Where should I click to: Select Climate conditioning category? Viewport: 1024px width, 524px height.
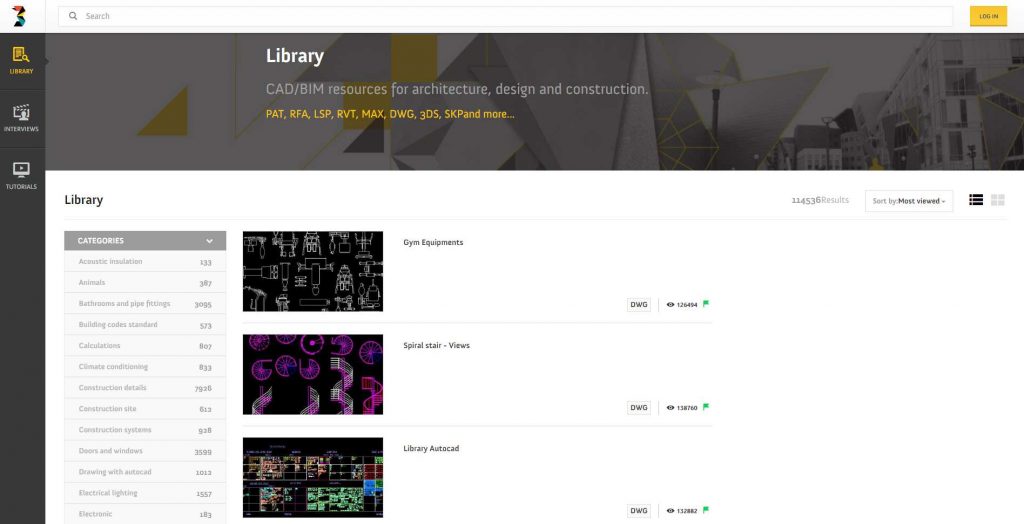[145, 367]
